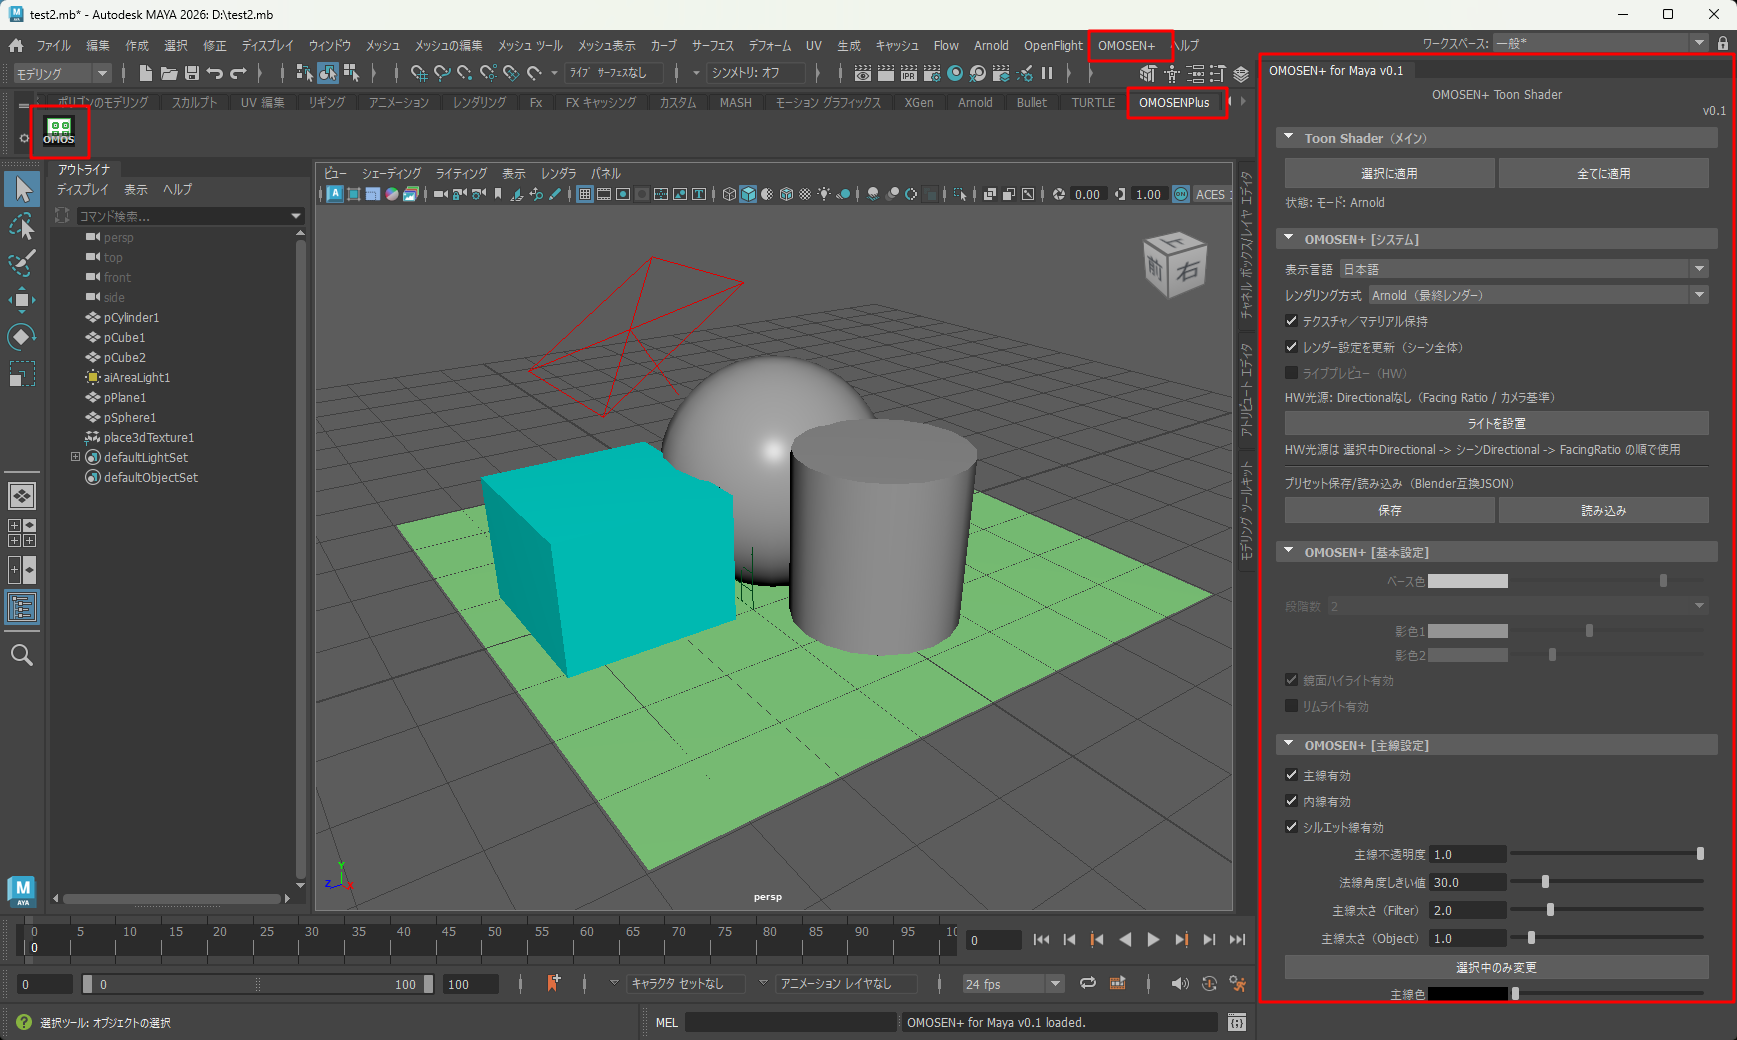Click the ライトを設置 button
This screenshot has height=1040, width=1737.
[x=1496, y=423]
